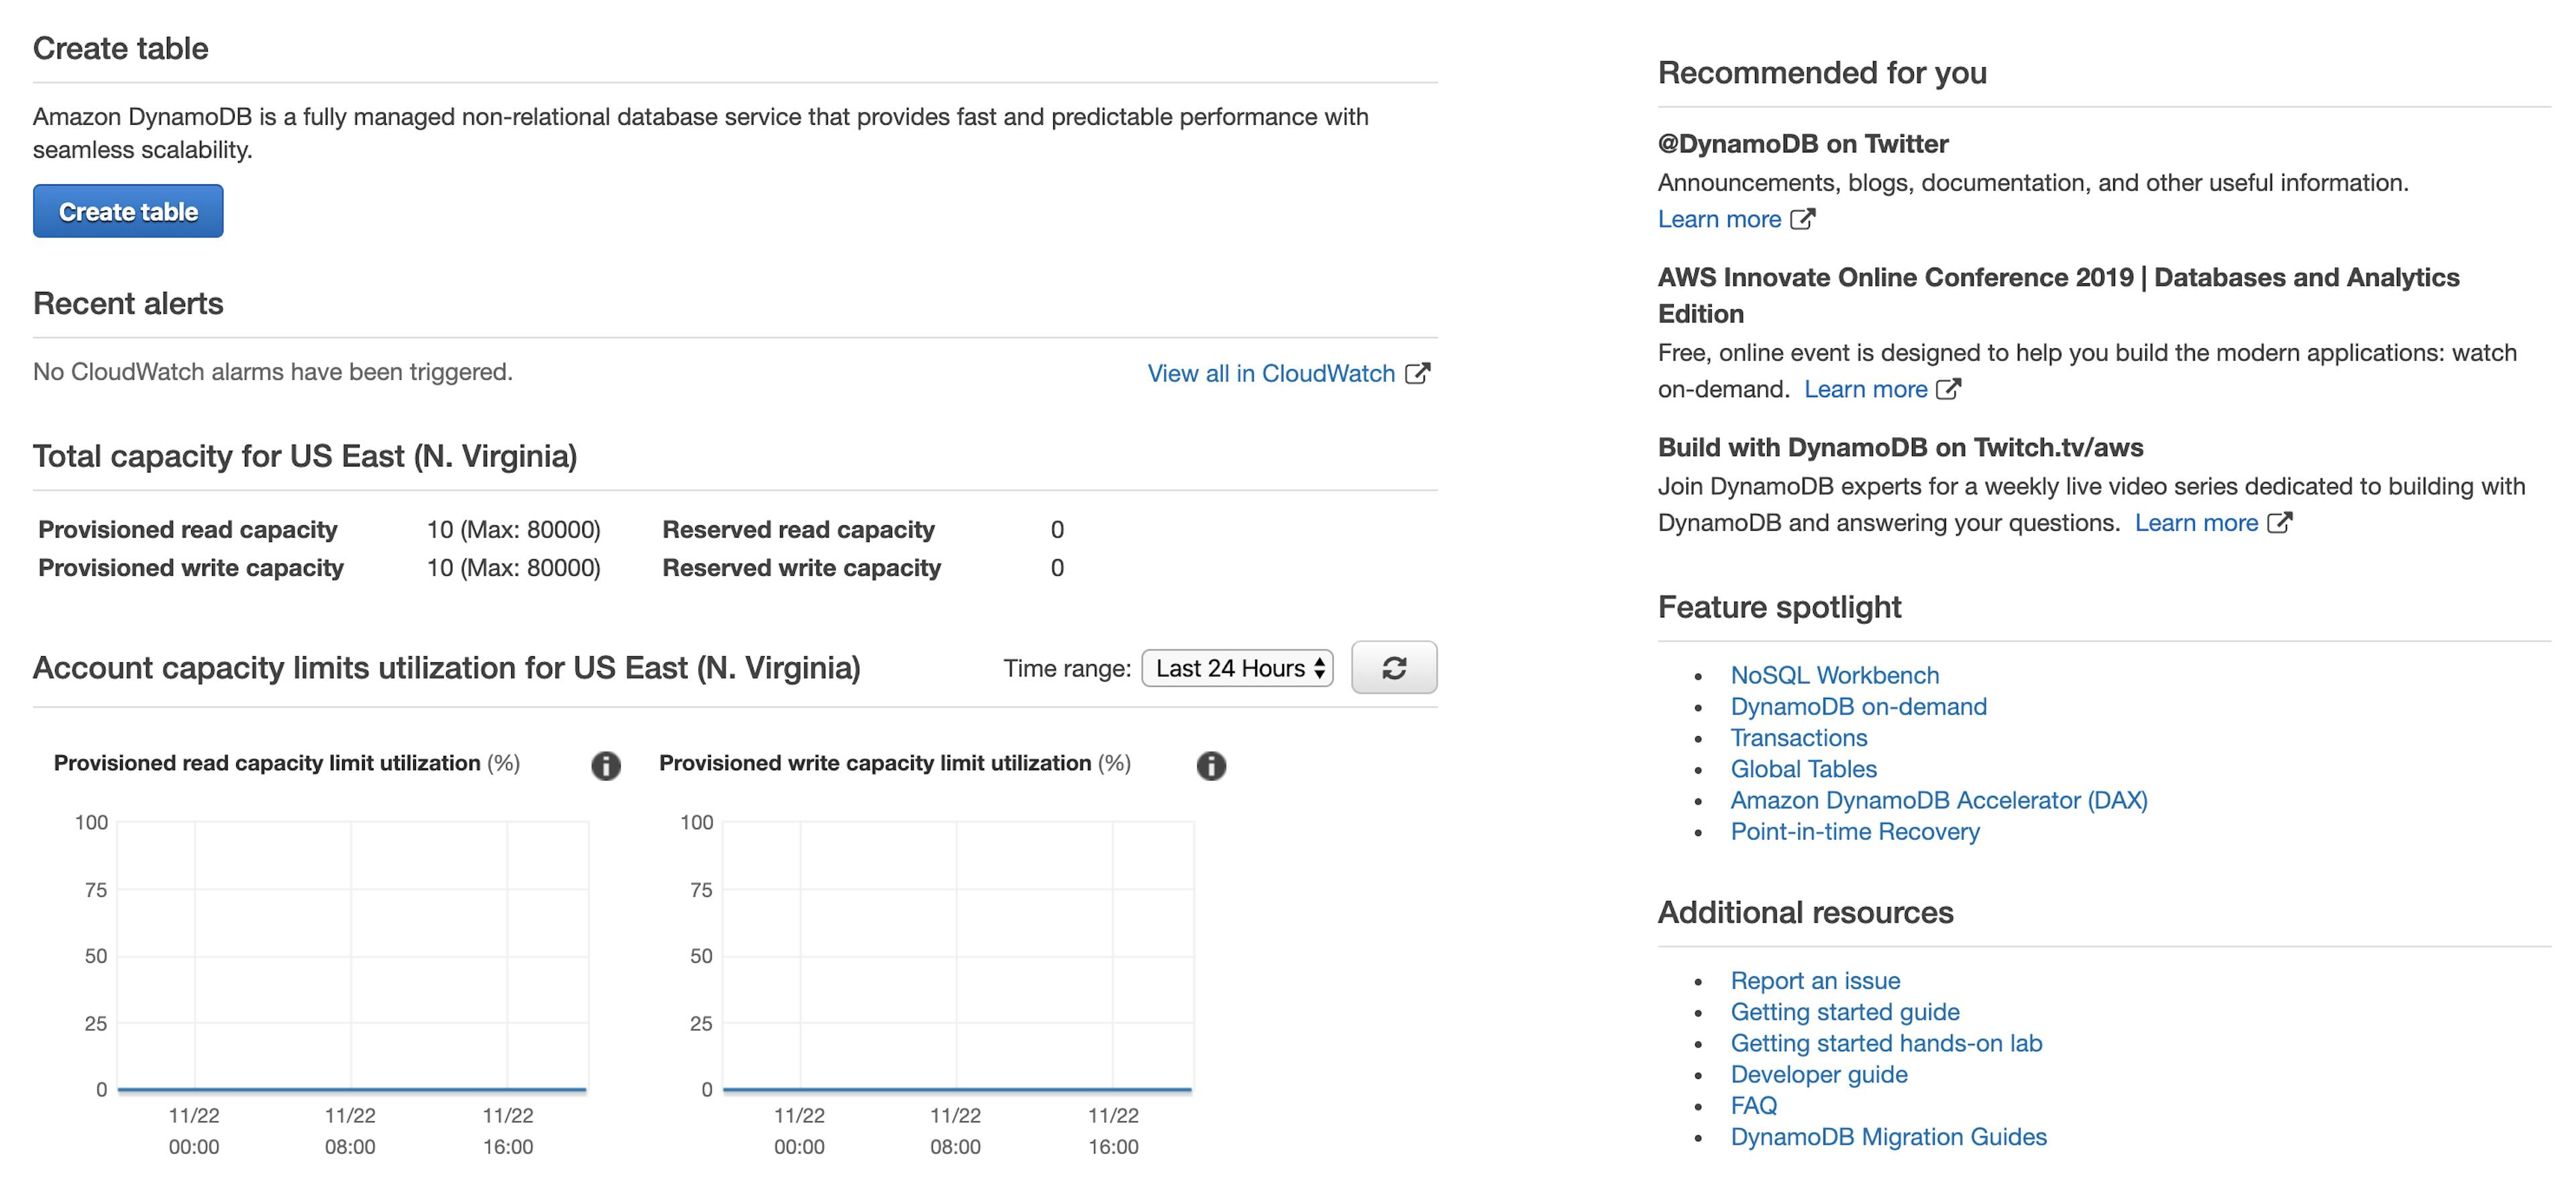Open Amazon DynamoDB Accelerator (DAX) link
2576x1199 pixels.
pyautogui.click(x=1938, y=800)
